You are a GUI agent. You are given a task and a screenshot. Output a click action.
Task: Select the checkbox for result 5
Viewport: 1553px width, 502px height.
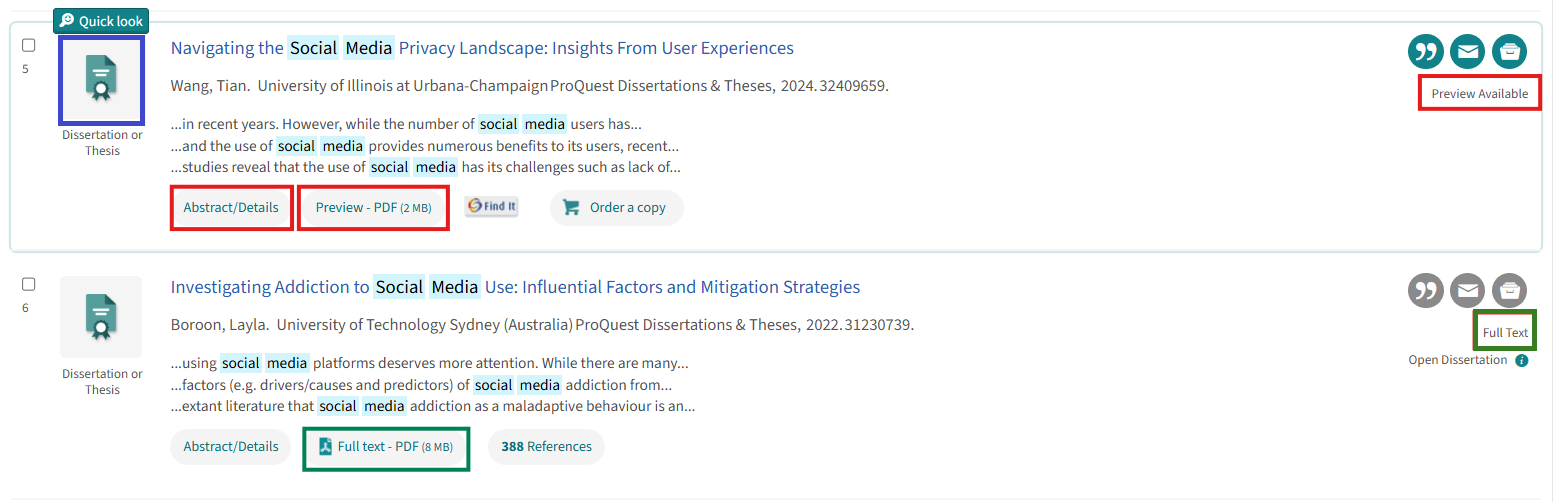click(x=28, y=46)
